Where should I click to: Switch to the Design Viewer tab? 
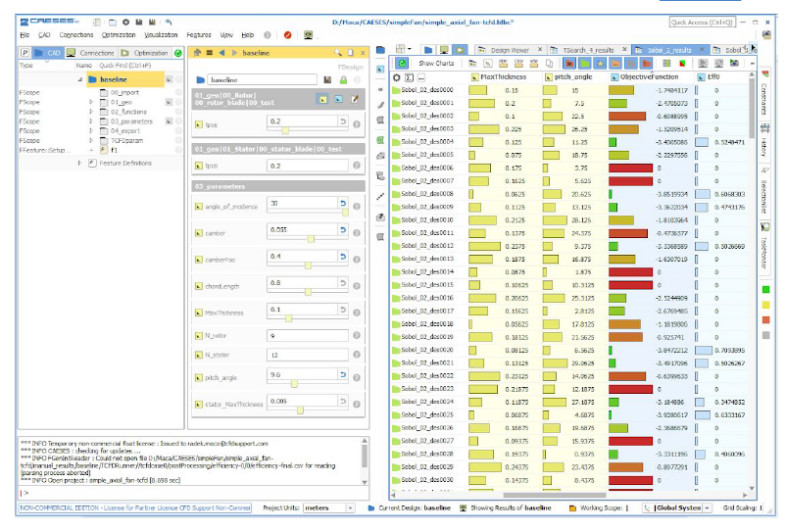508,50
